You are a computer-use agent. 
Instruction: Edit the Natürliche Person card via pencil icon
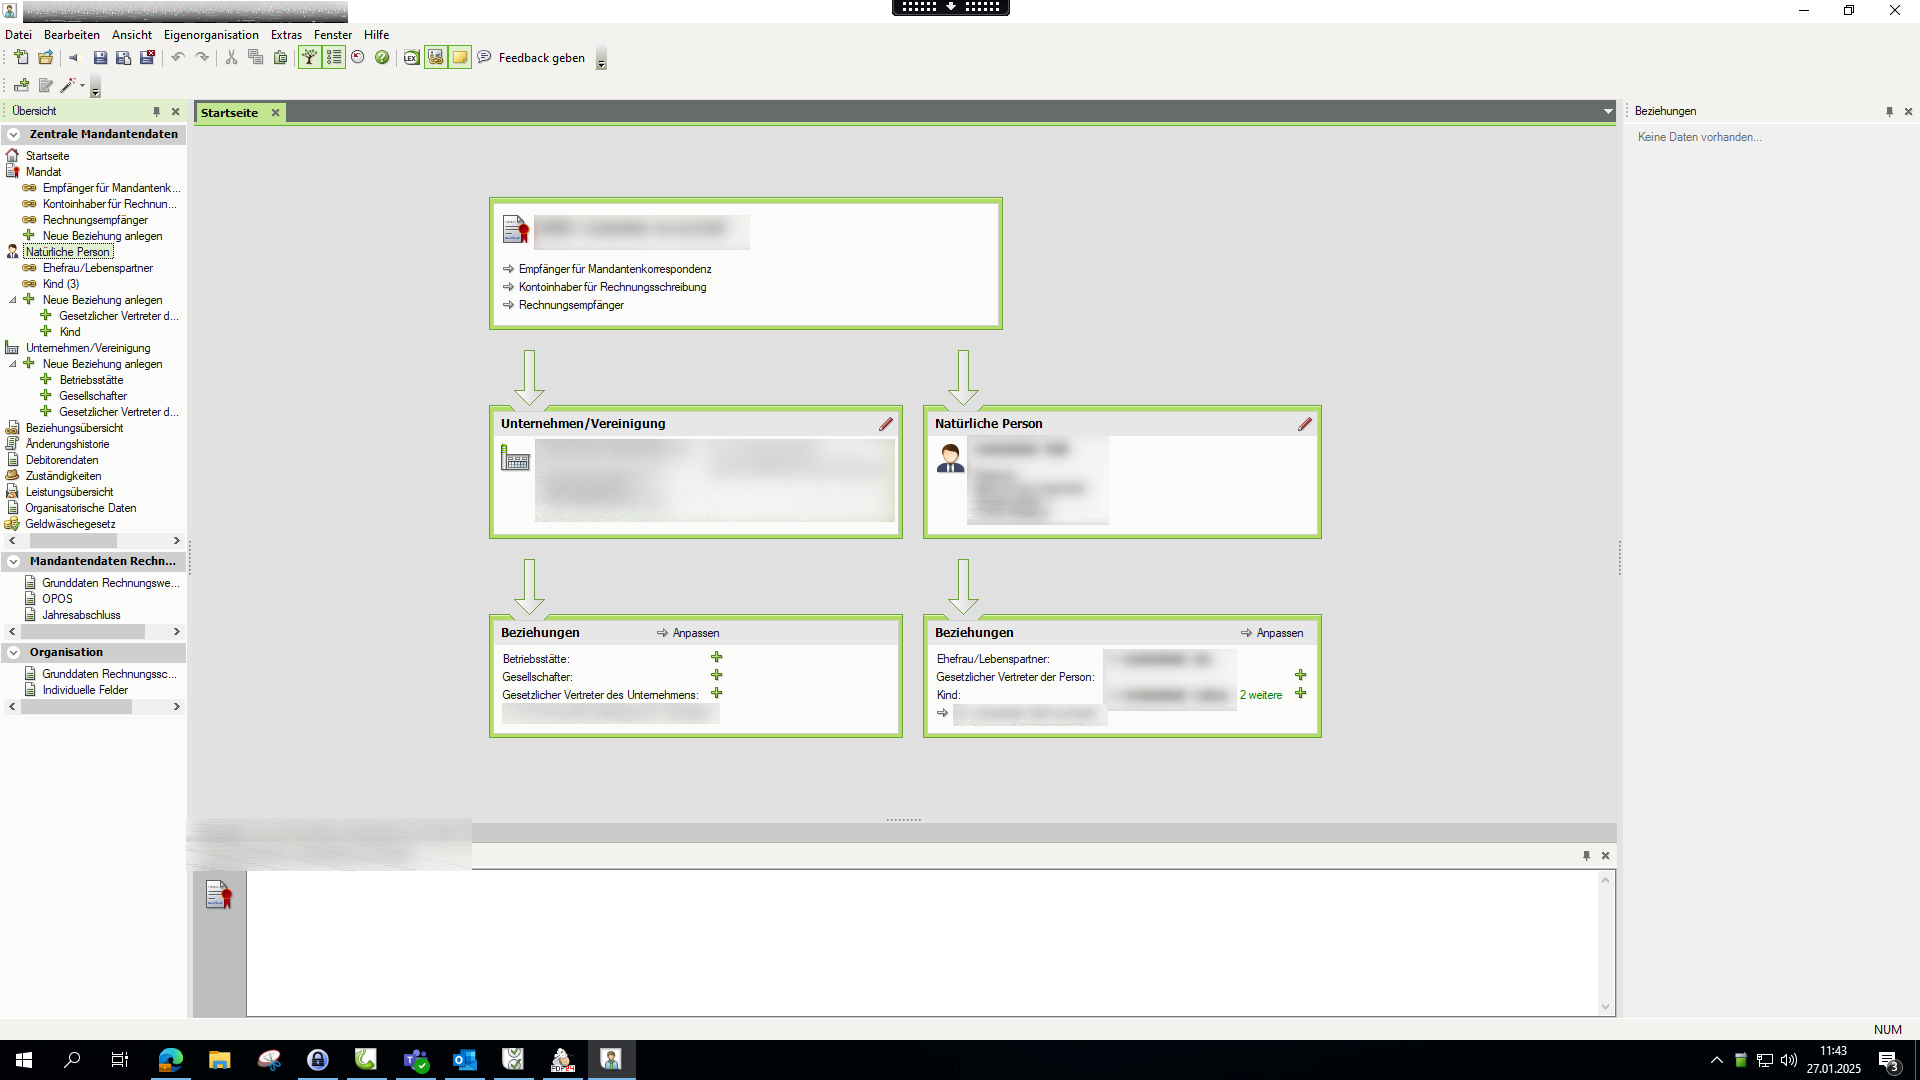1304,424
